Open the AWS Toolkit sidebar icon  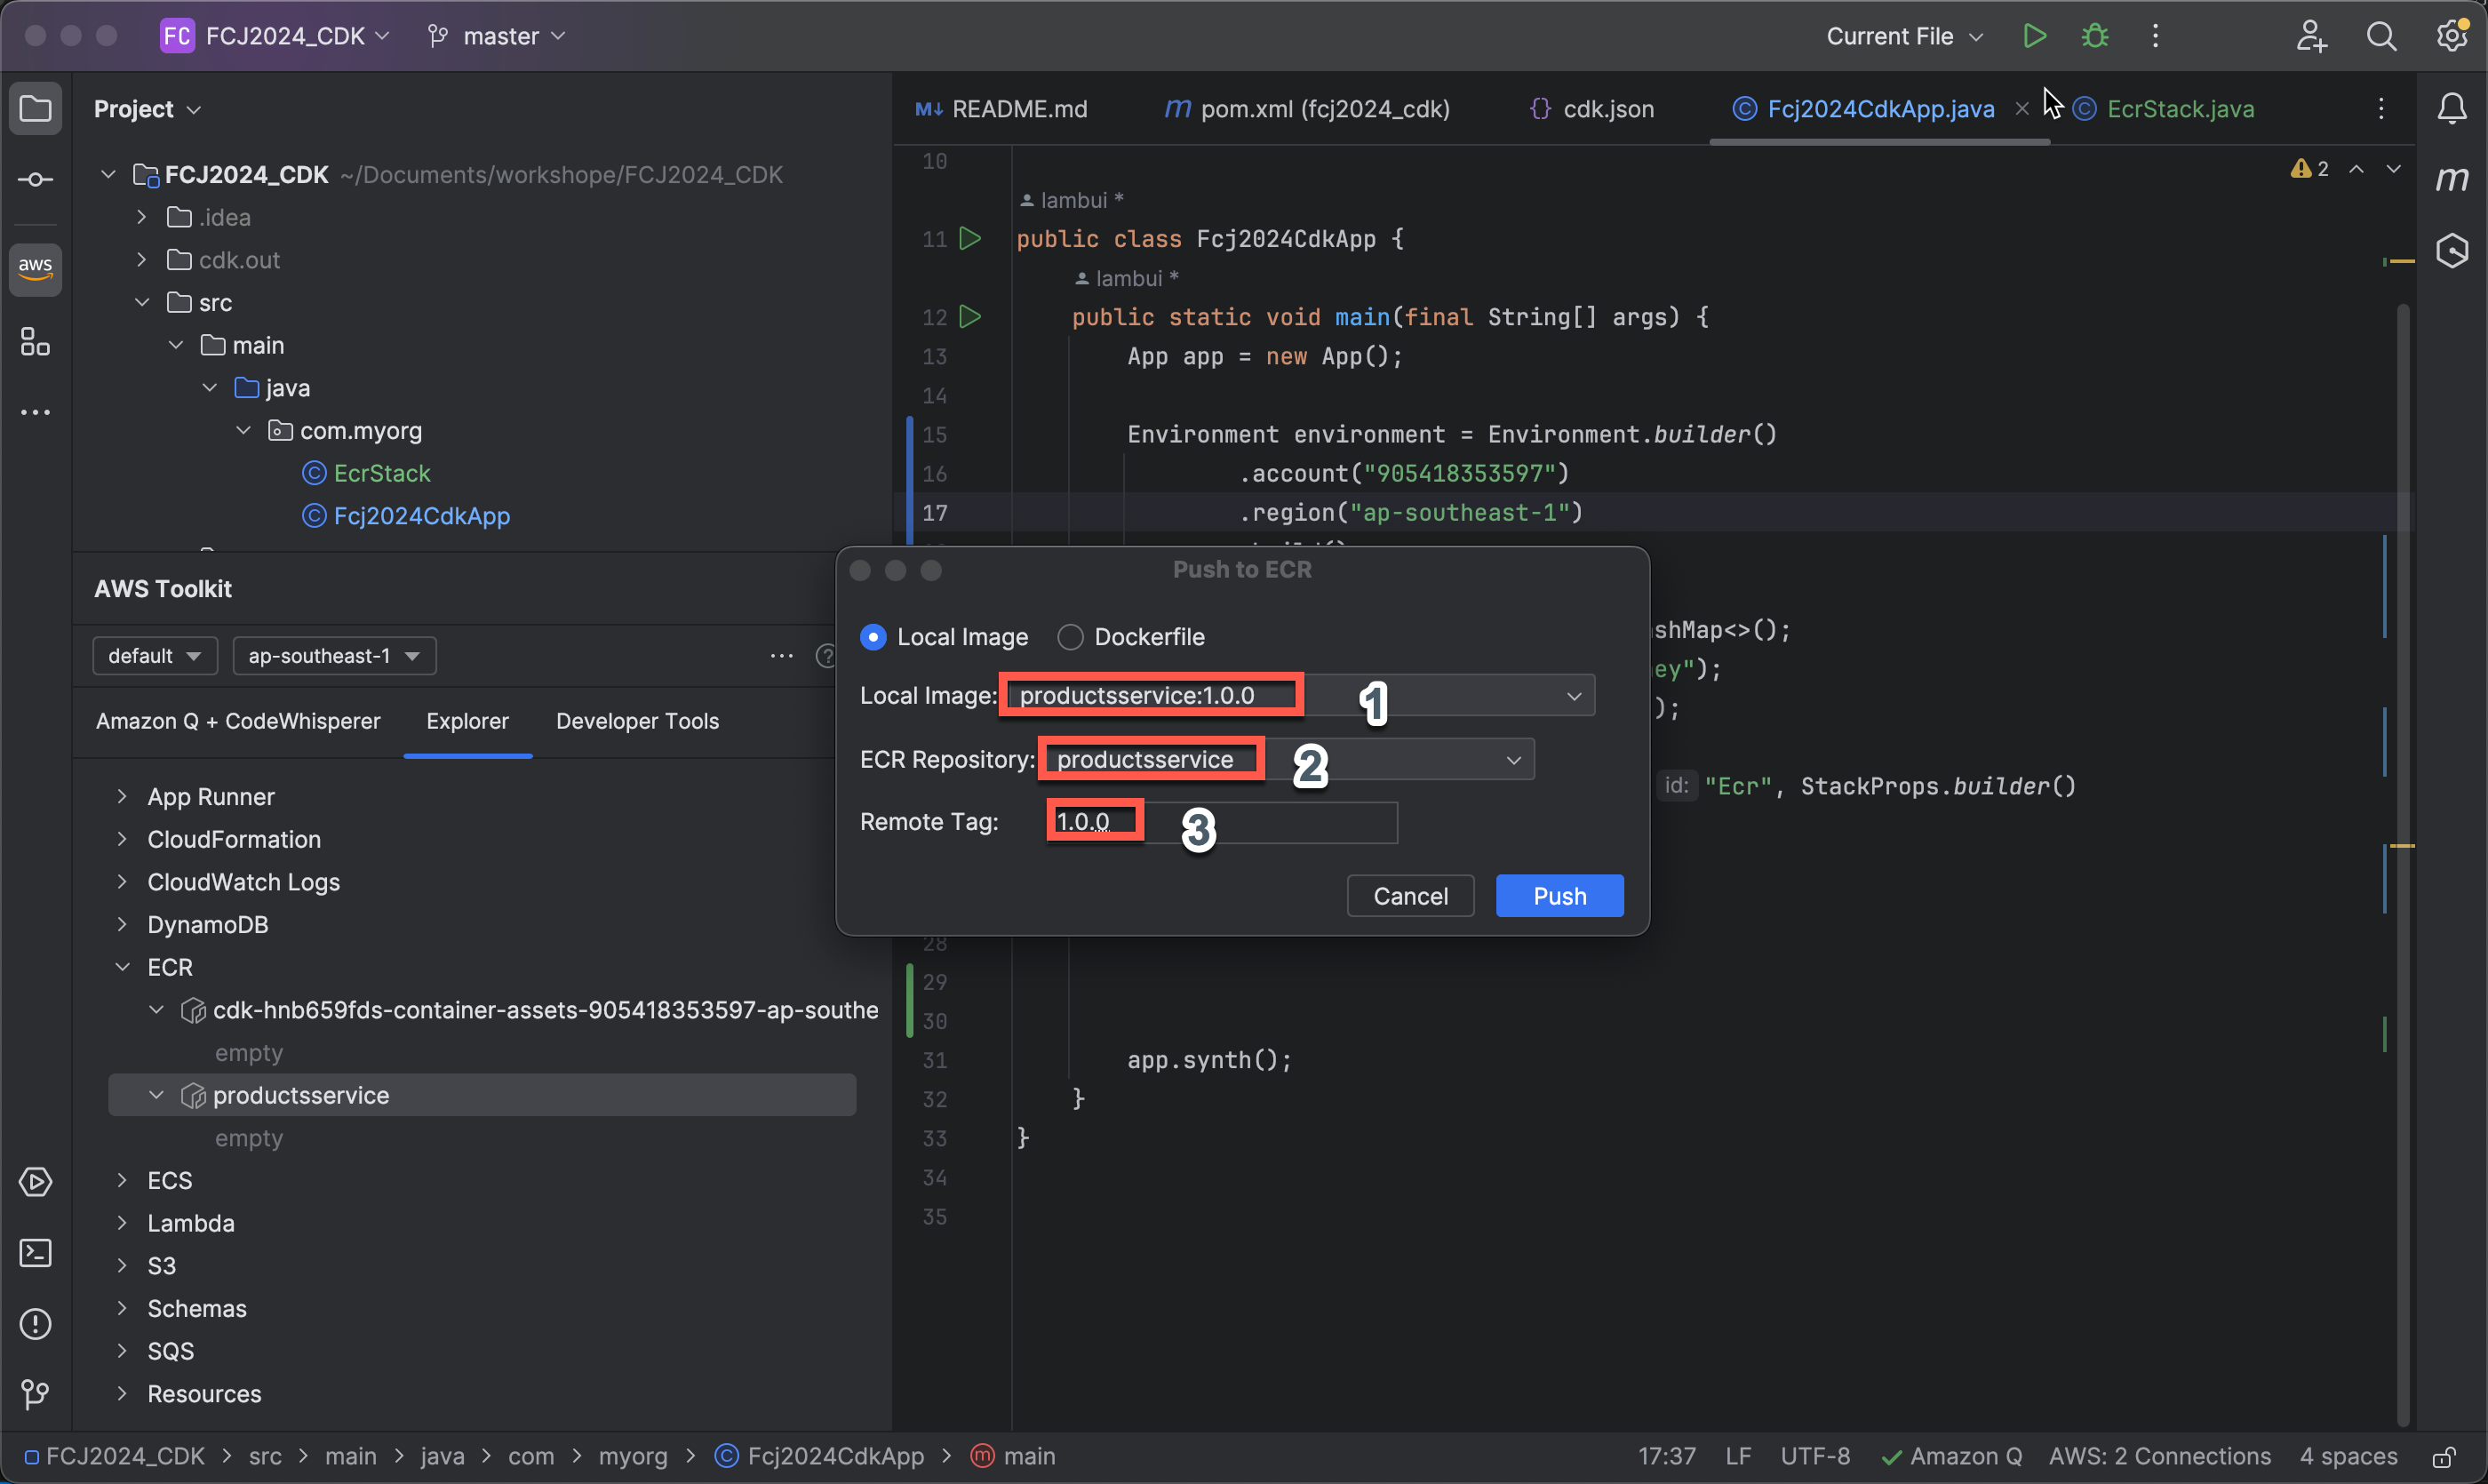click(x=35, y=268)
